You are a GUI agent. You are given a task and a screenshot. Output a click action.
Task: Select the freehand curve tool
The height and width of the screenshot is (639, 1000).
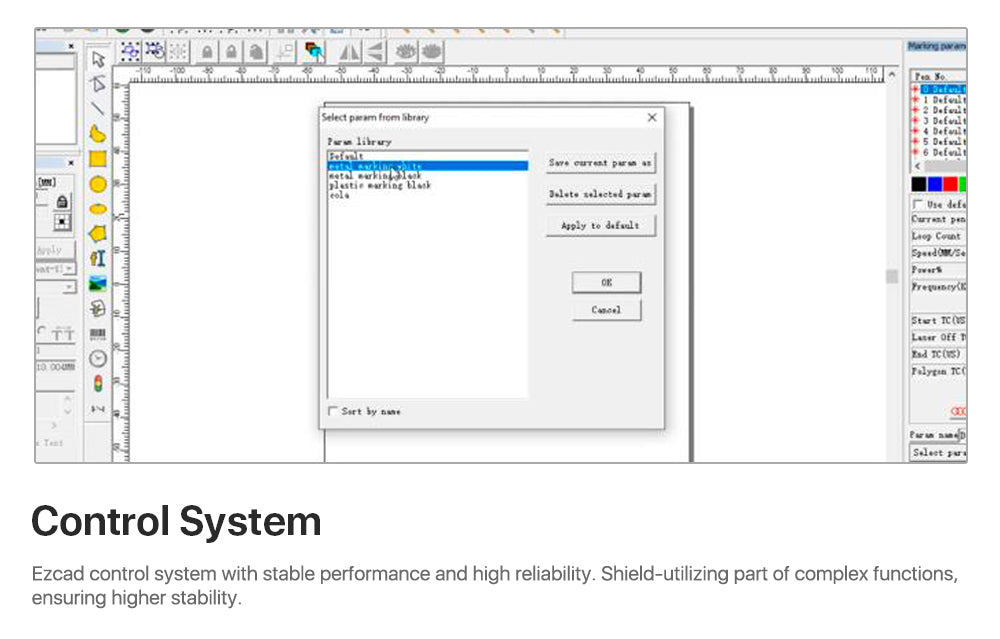tap(98, 134)
